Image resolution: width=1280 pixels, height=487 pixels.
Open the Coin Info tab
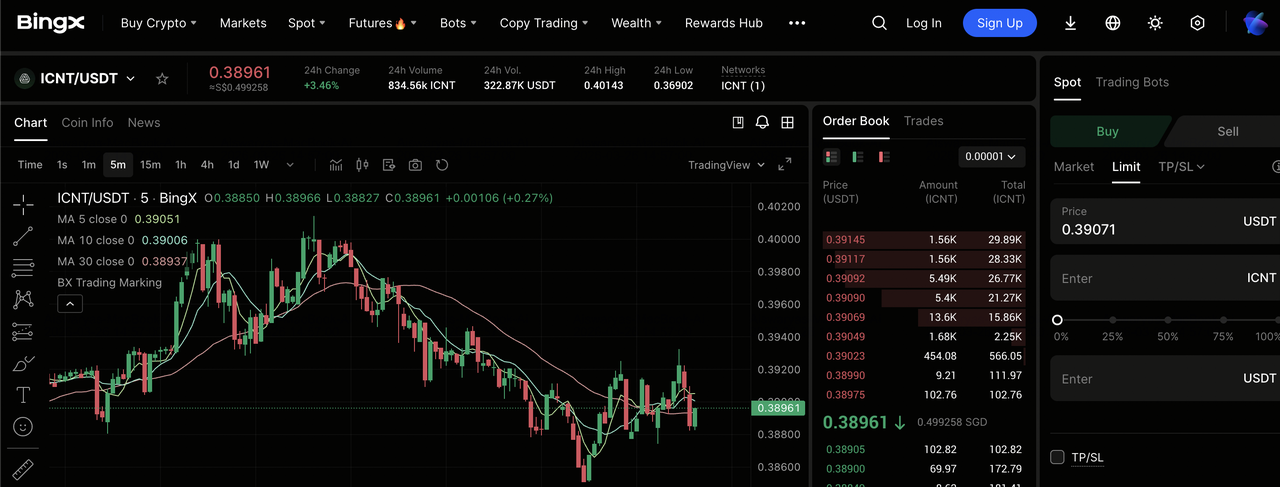[87, 122]
